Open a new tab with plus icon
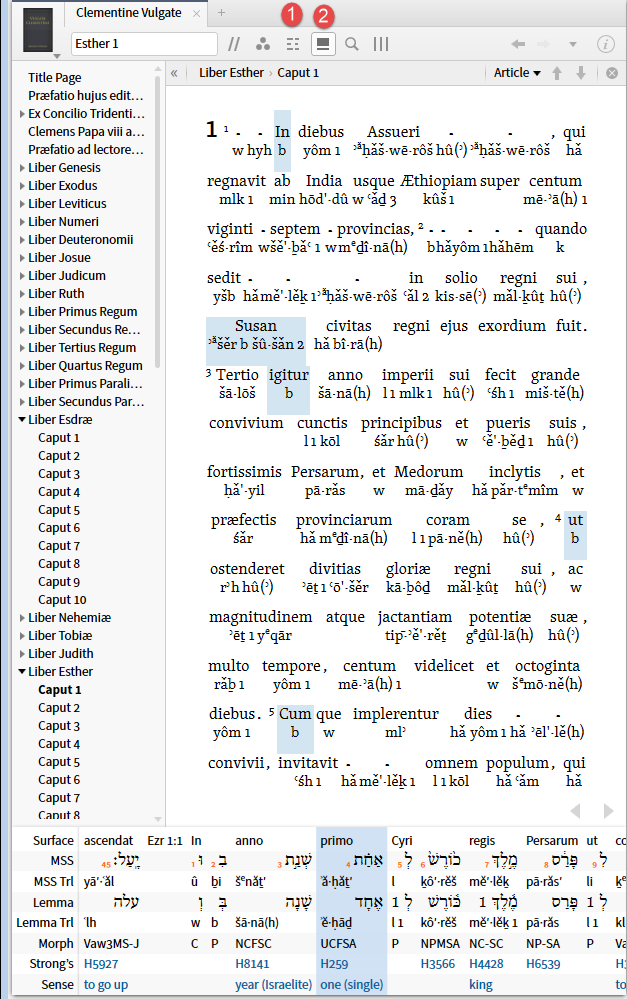The image size is (627, 999). pos(221,13)
